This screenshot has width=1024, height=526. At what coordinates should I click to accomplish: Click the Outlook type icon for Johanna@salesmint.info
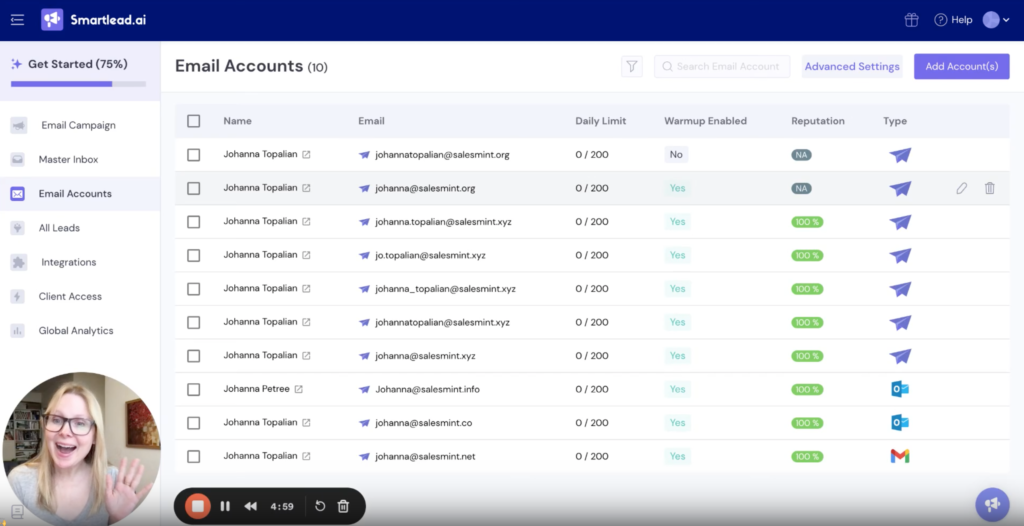(x=900, y=389)
